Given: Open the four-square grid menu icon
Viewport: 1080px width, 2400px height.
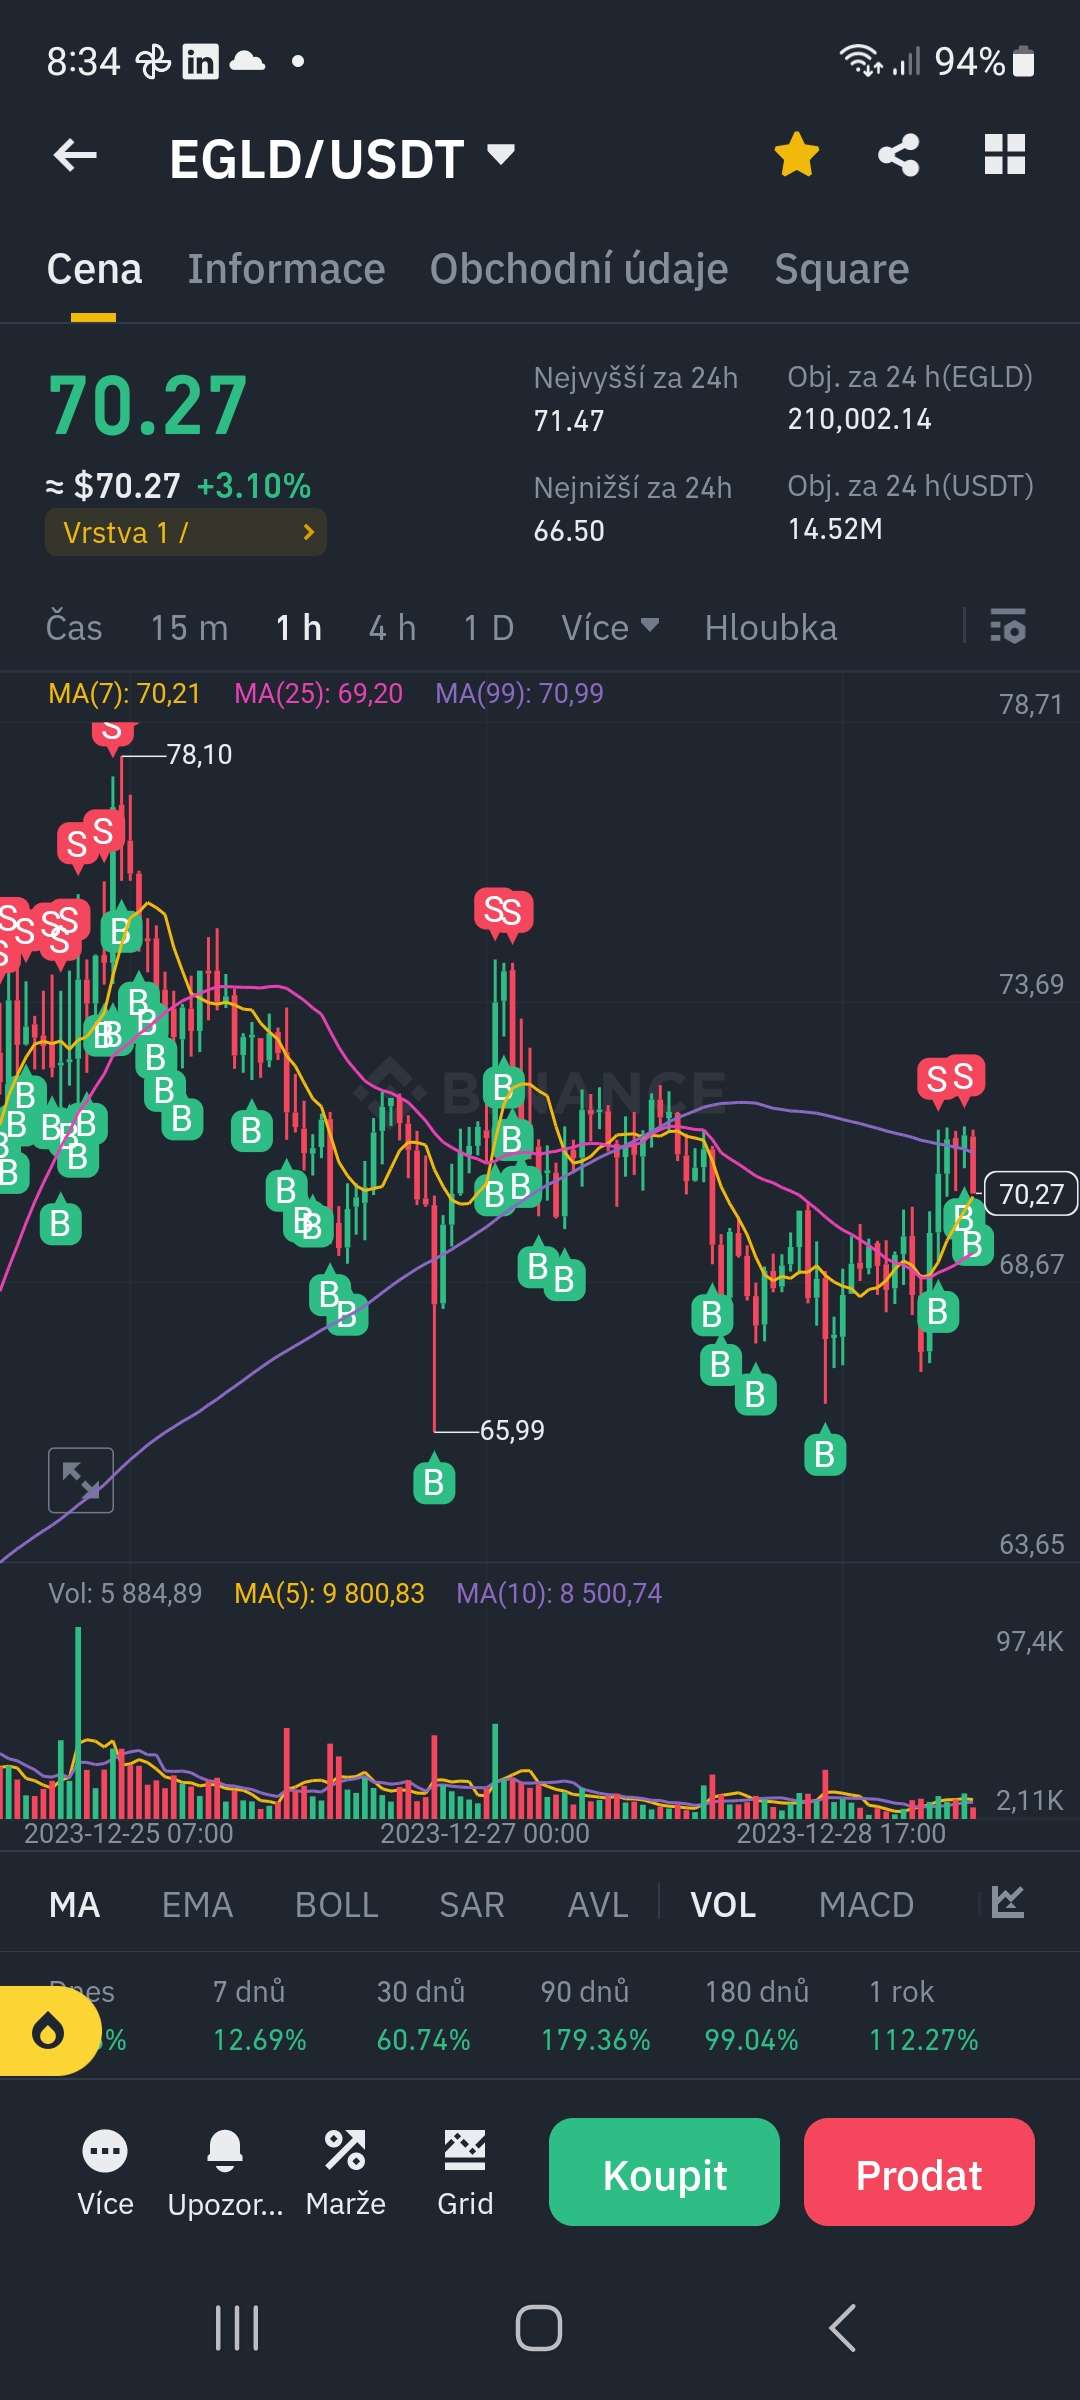Looking at the screenshot, I should tap(1004, 156).
